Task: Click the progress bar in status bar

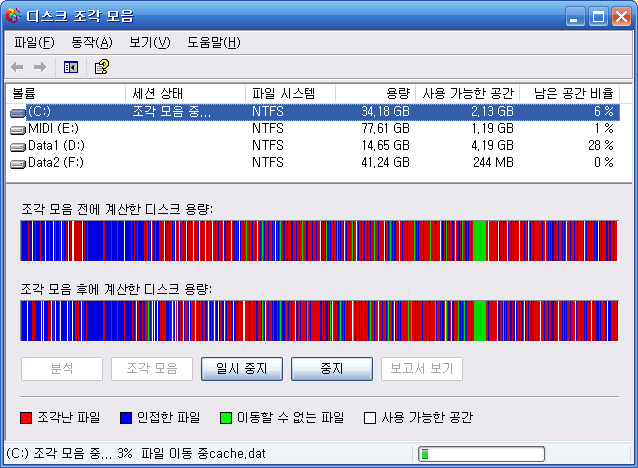Action: [x=481, y=454]
